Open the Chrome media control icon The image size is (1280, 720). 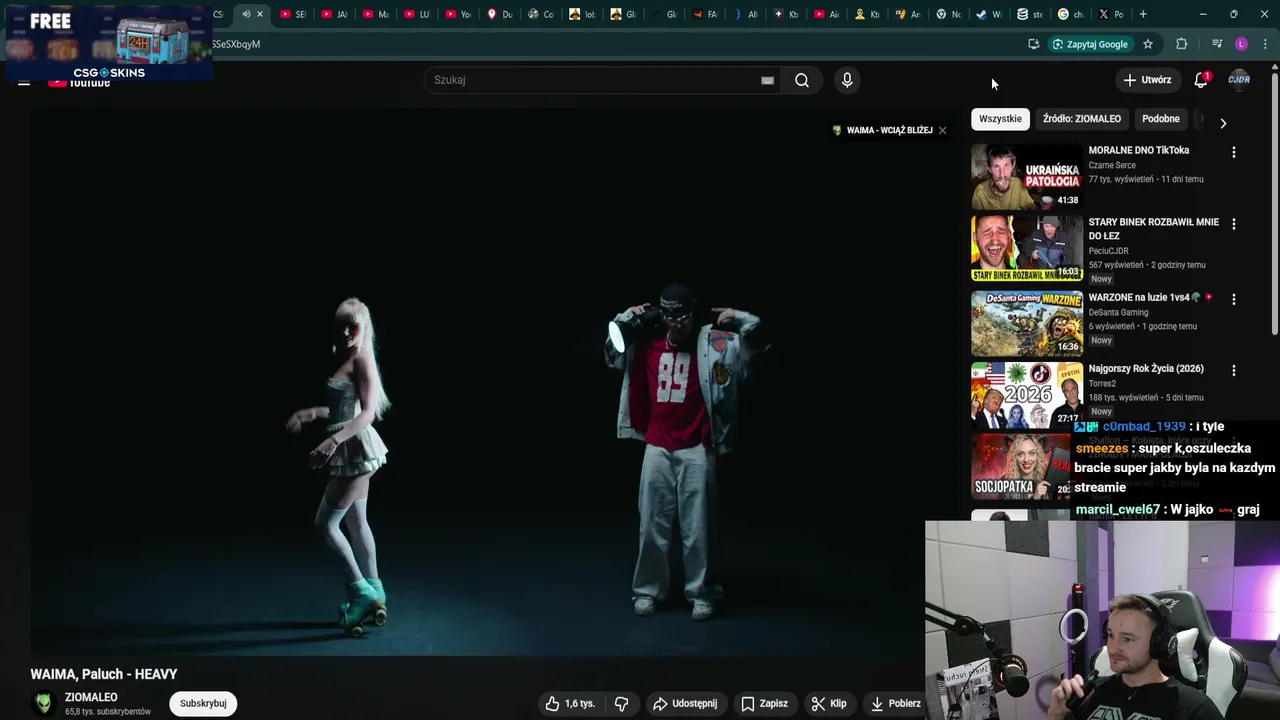tap(1217, 44)
